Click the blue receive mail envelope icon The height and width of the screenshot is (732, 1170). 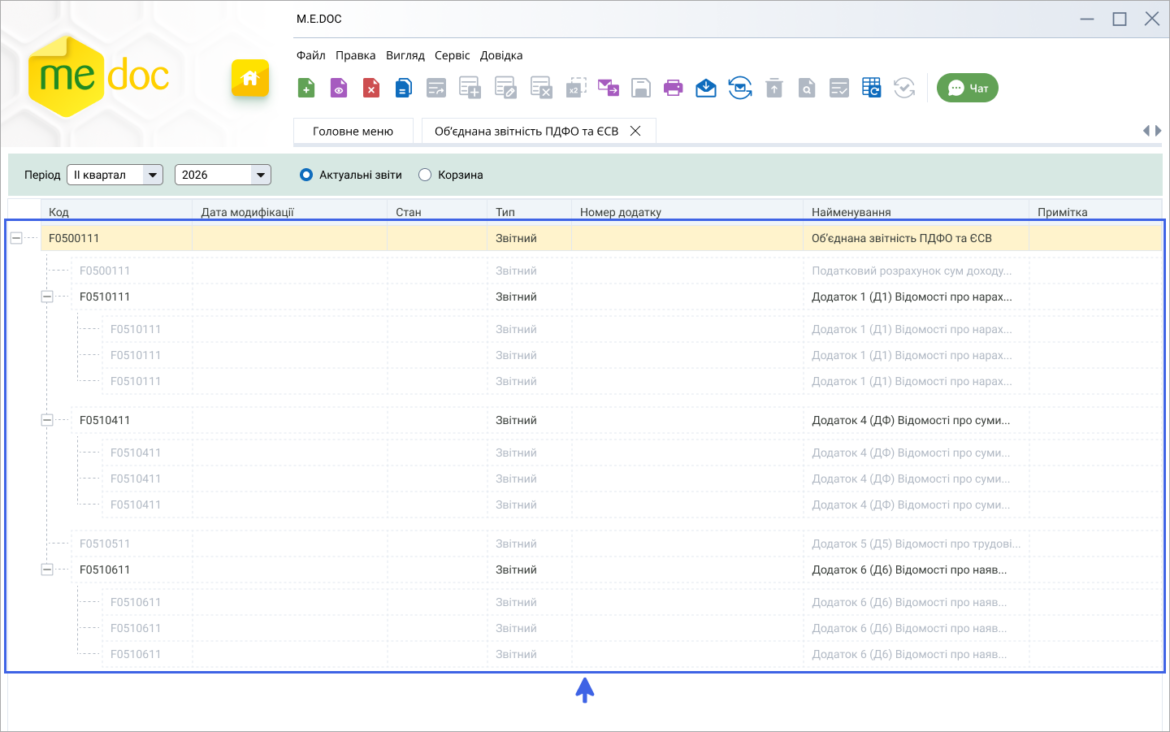tap(706, 88)
